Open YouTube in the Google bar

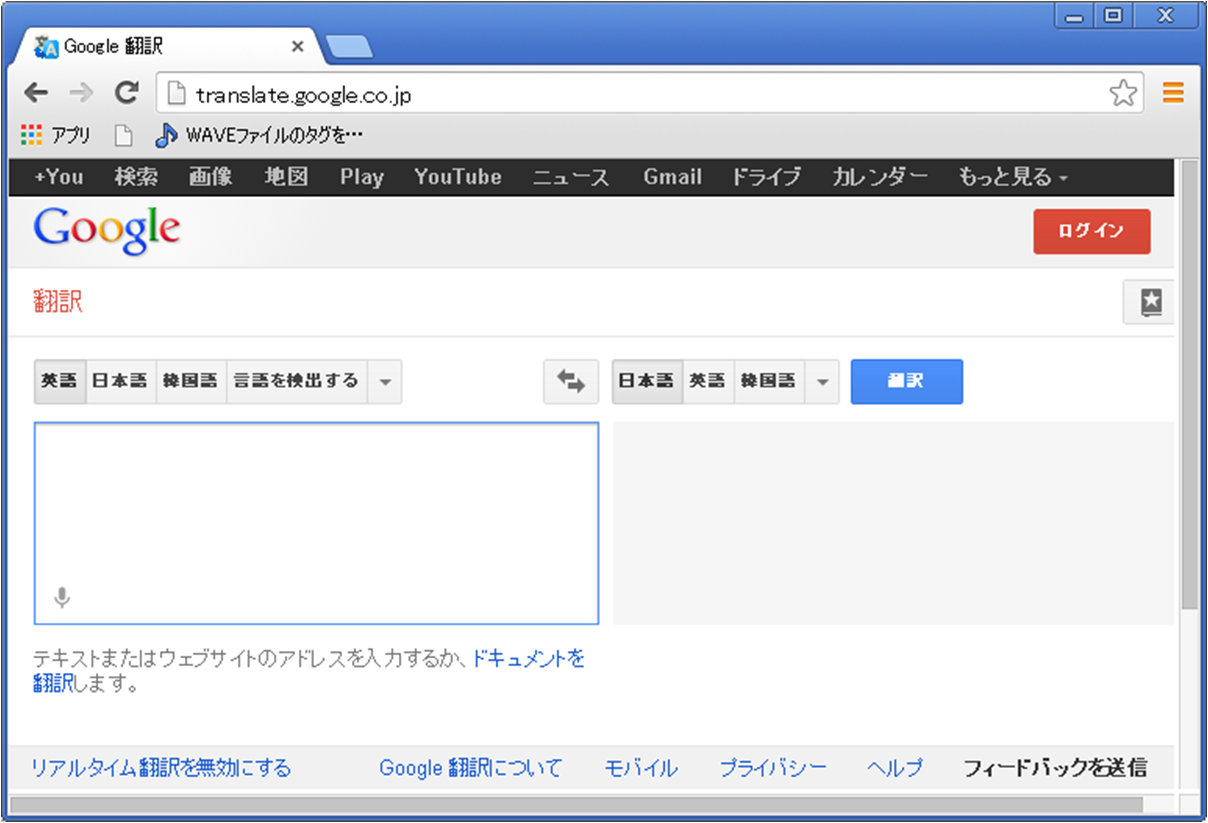click(x=458, y=177)
